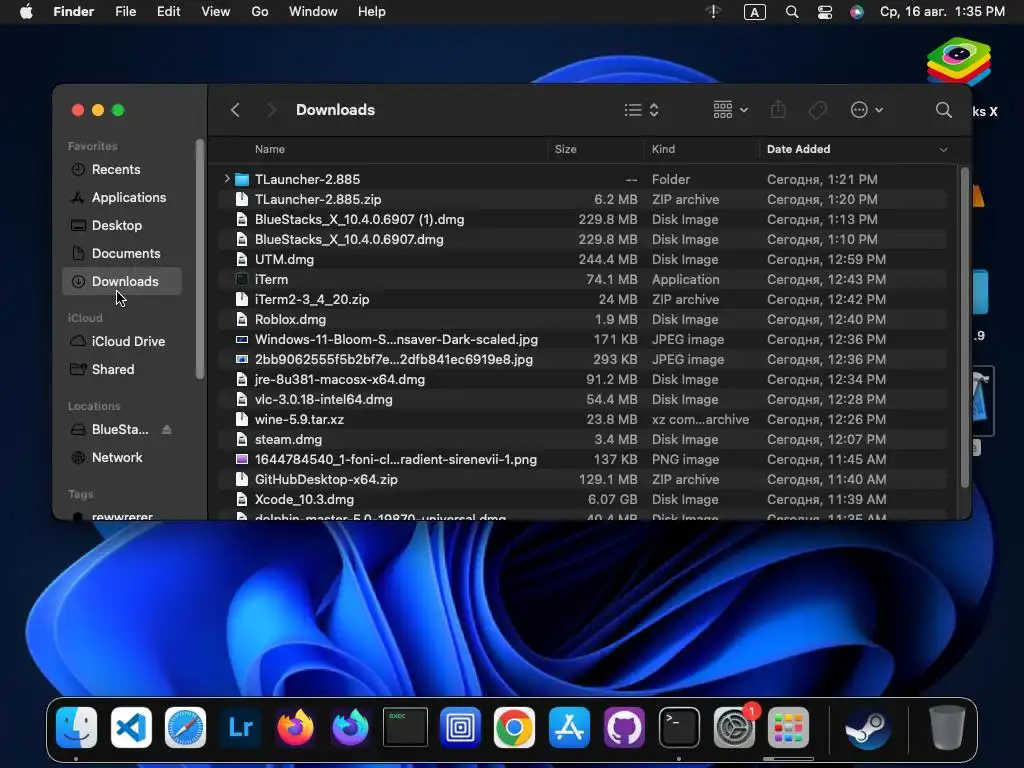
Task: Launch Safari from the Dock
Action: point(185,727)
